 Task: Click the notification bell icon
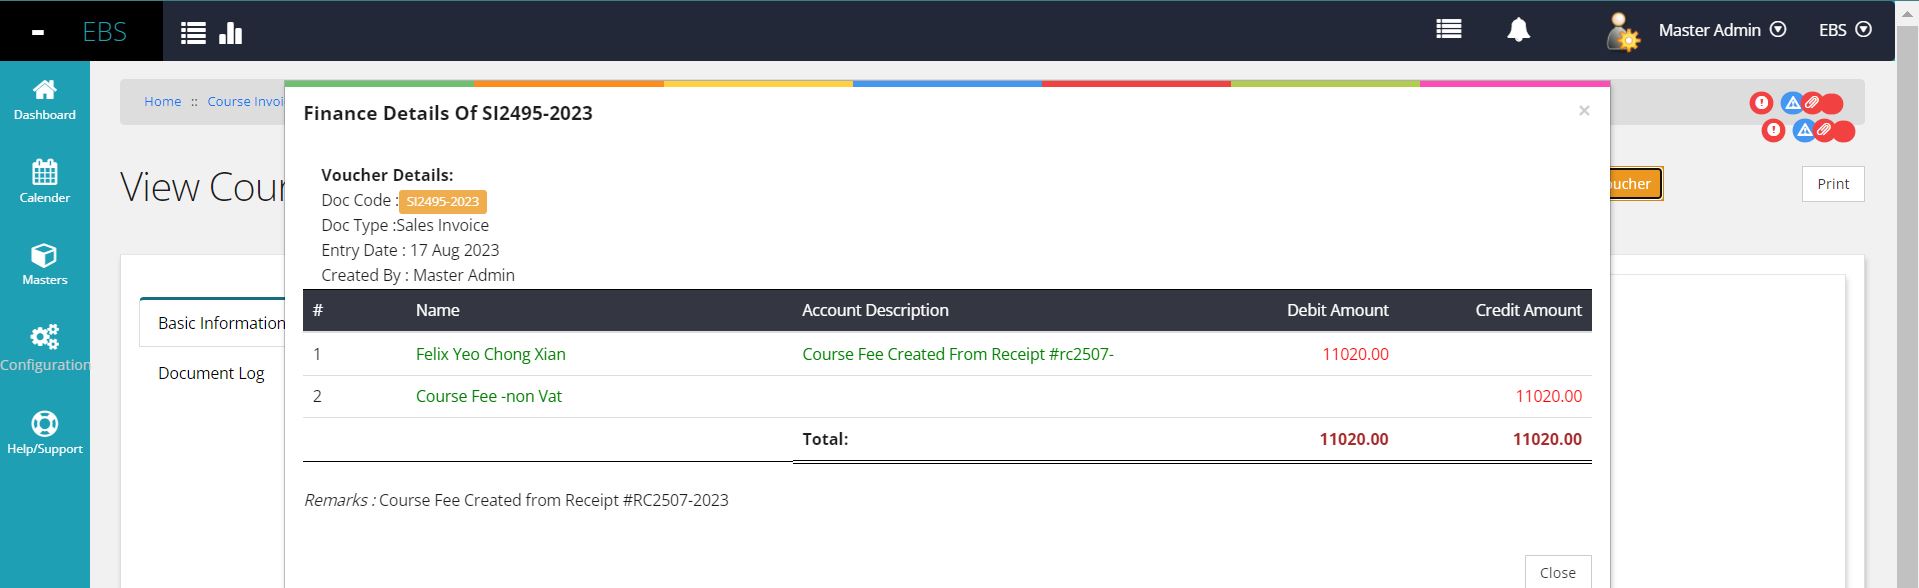coord(1518,30)
